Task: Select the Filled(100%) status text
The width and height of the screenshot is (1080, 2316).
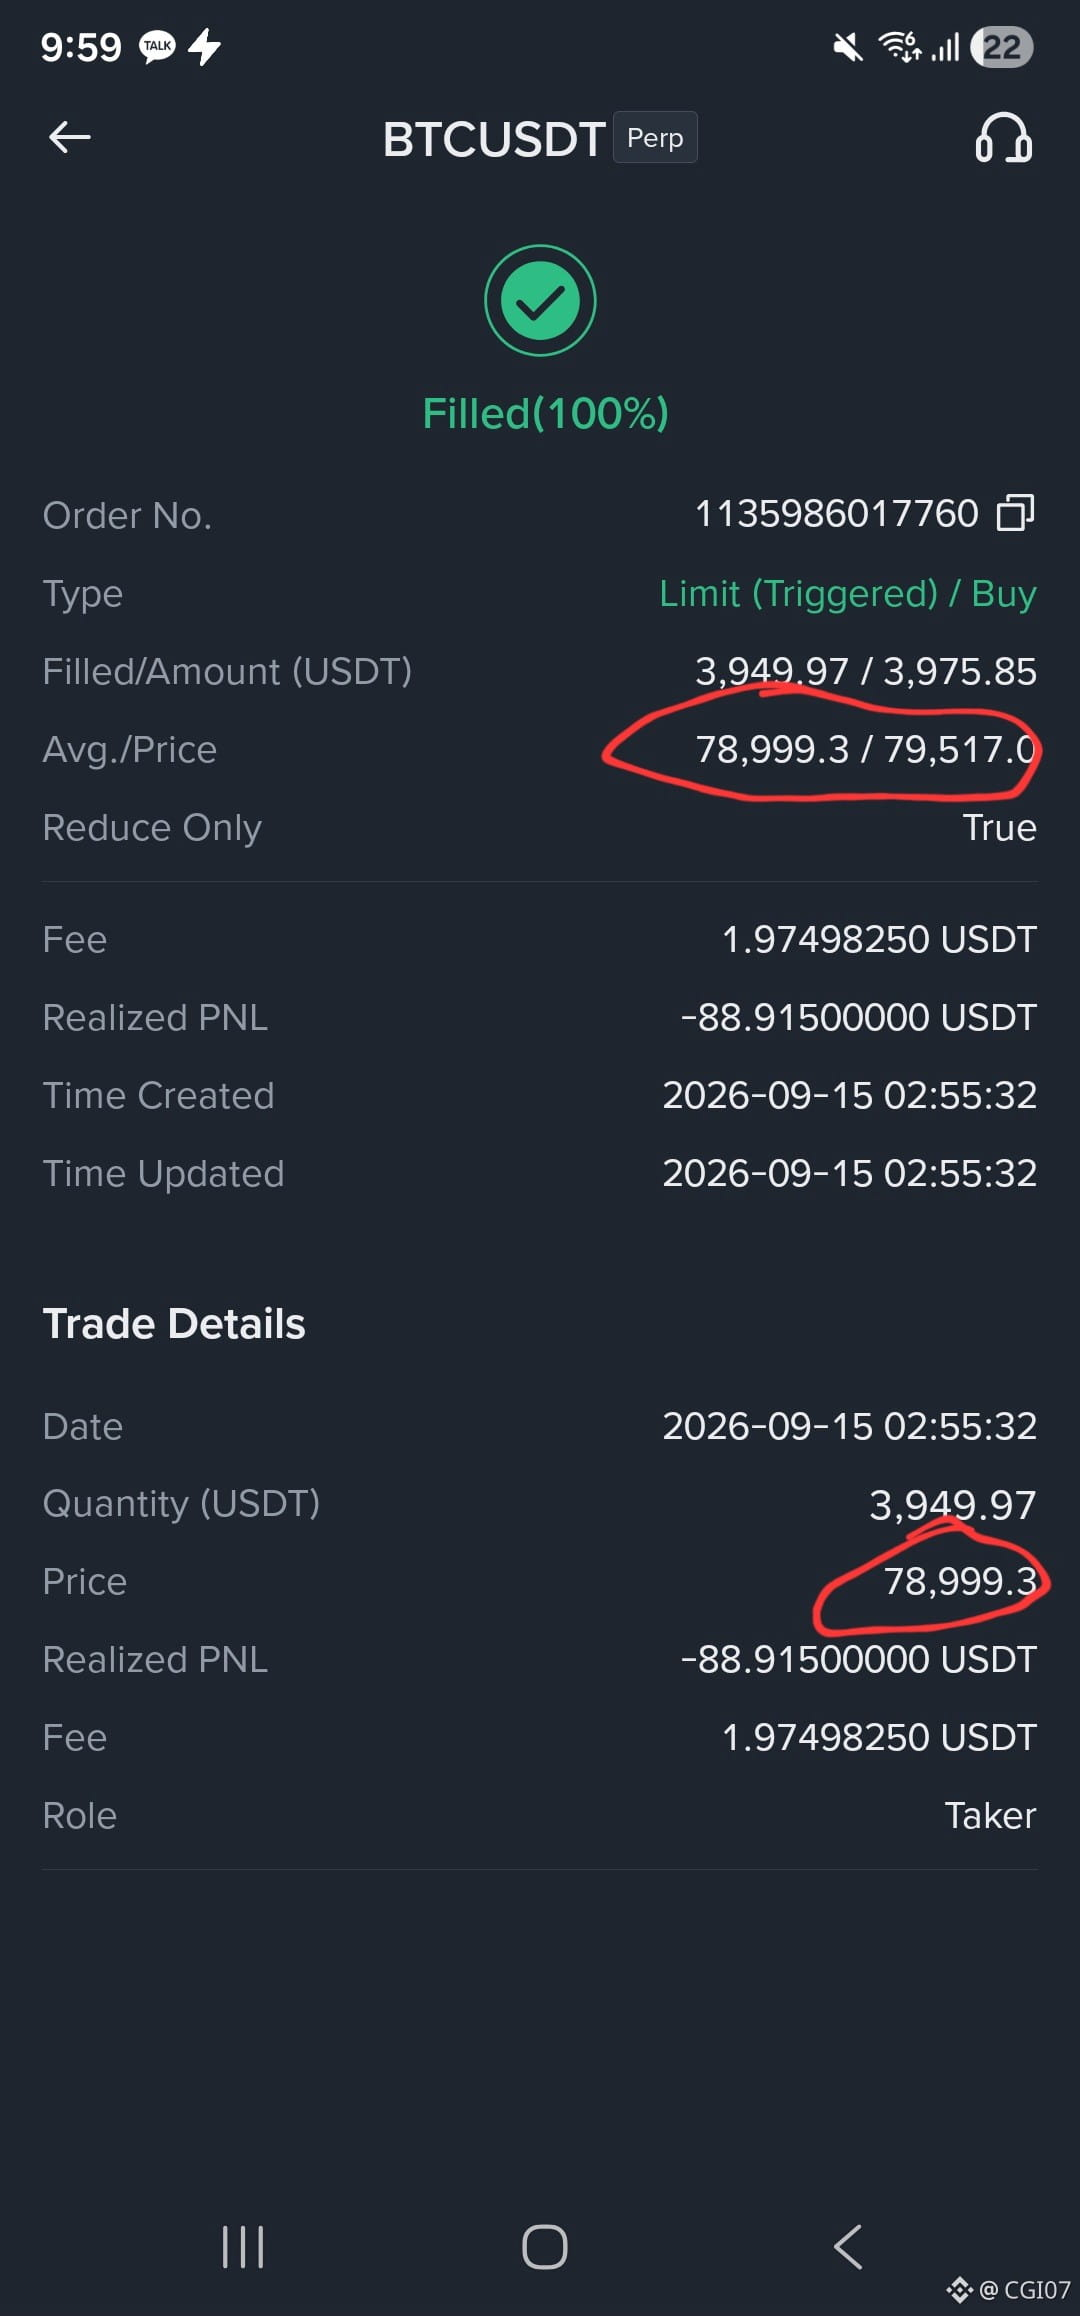Action: point(545,413)
